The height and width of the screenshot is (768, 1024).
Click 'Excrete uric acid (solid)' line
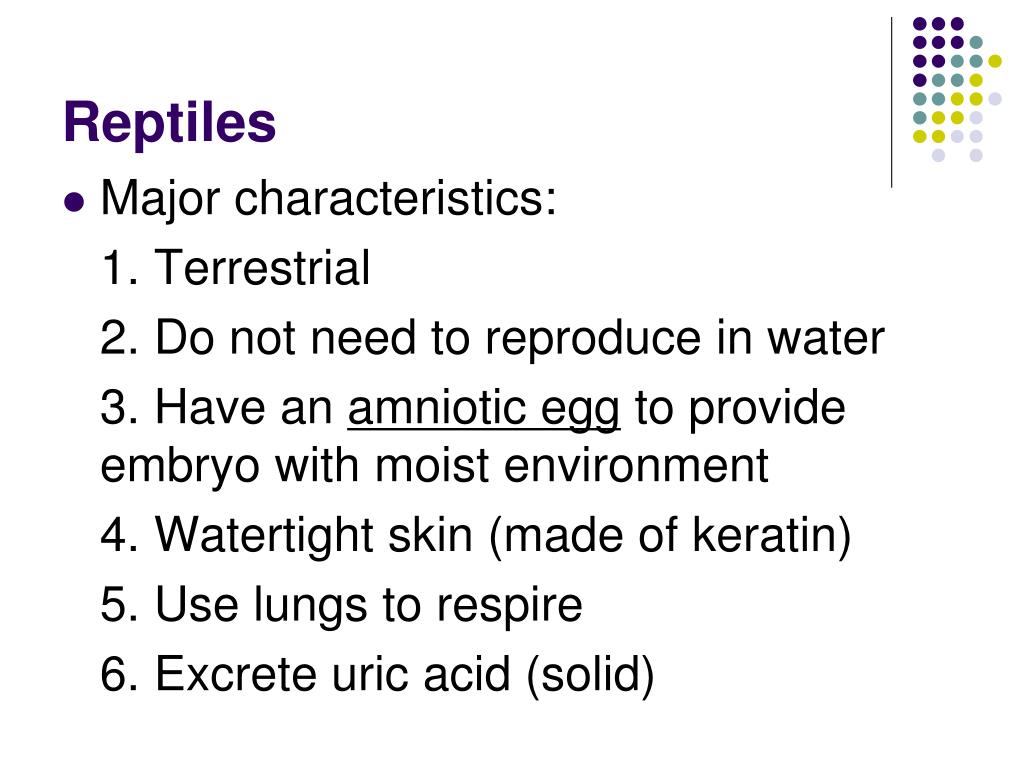point(377,676)
